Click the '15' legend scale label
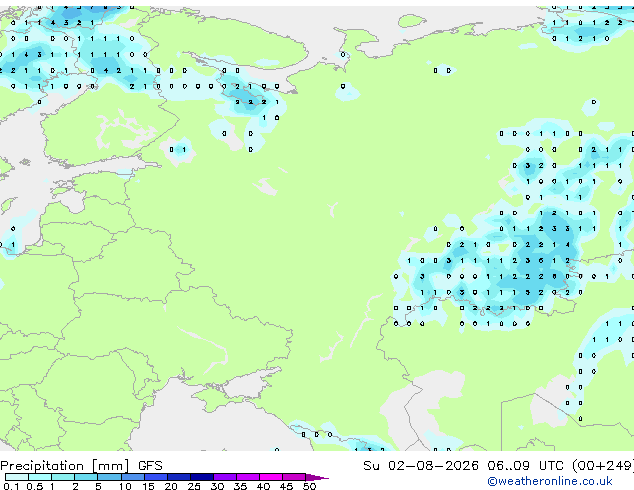Viewport: 634px width, 490px height. (148, 486)
